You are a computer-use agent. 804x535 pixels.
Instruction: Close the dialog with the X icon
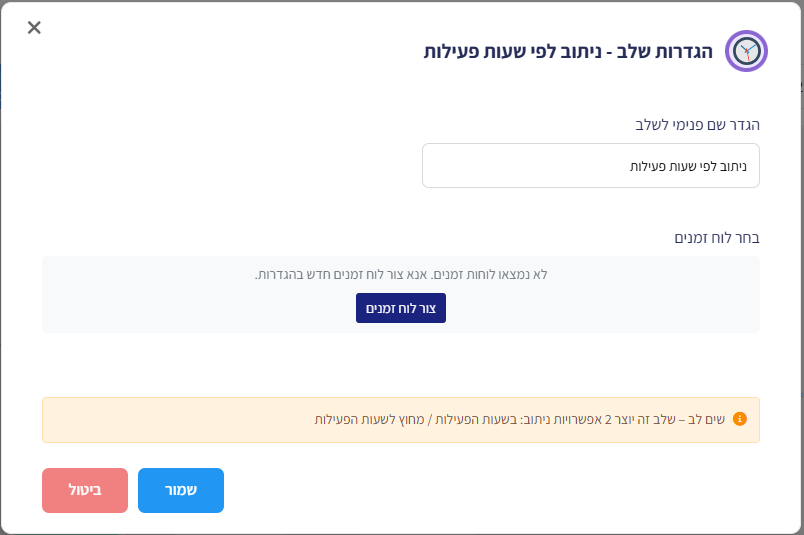tap(34, 27)
